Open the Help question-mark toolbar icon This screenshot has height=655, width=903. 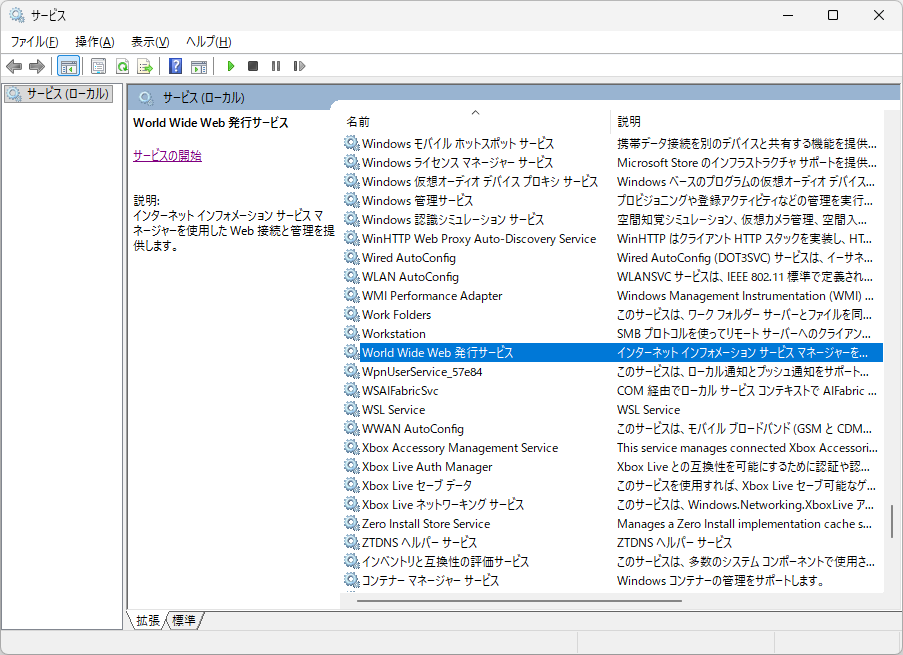point(176,66)
